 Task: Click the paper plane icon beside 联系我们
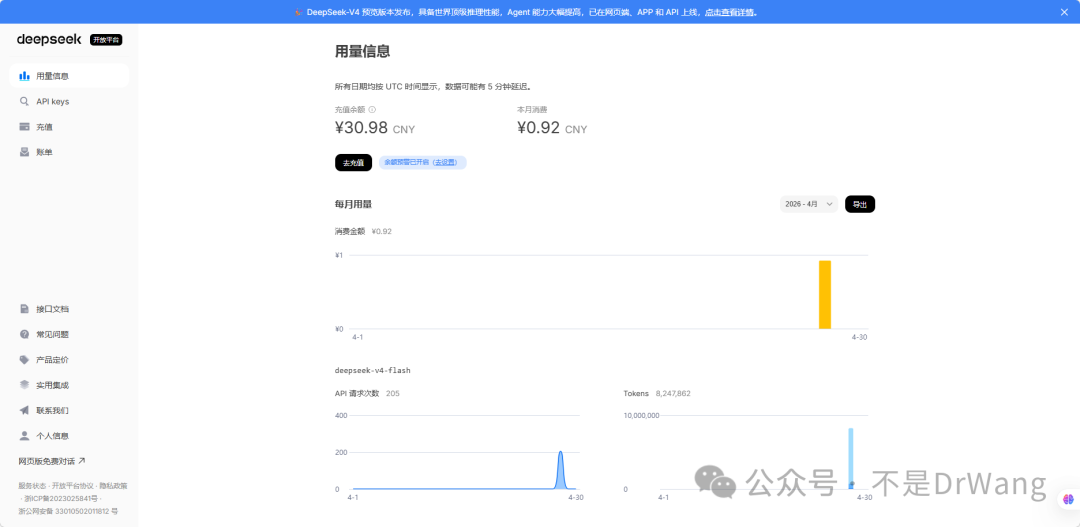(x=24, y=411)
